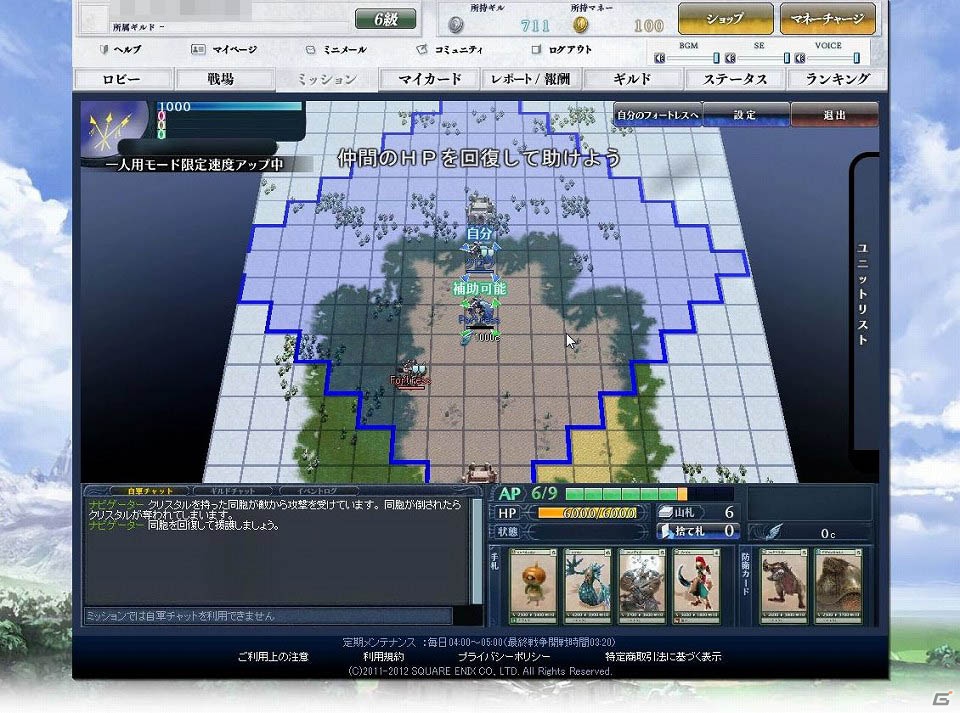This screenshot has width=960, height=713.
Task: Expand the ユニットリスト side panel
Action: coord(863,294)
